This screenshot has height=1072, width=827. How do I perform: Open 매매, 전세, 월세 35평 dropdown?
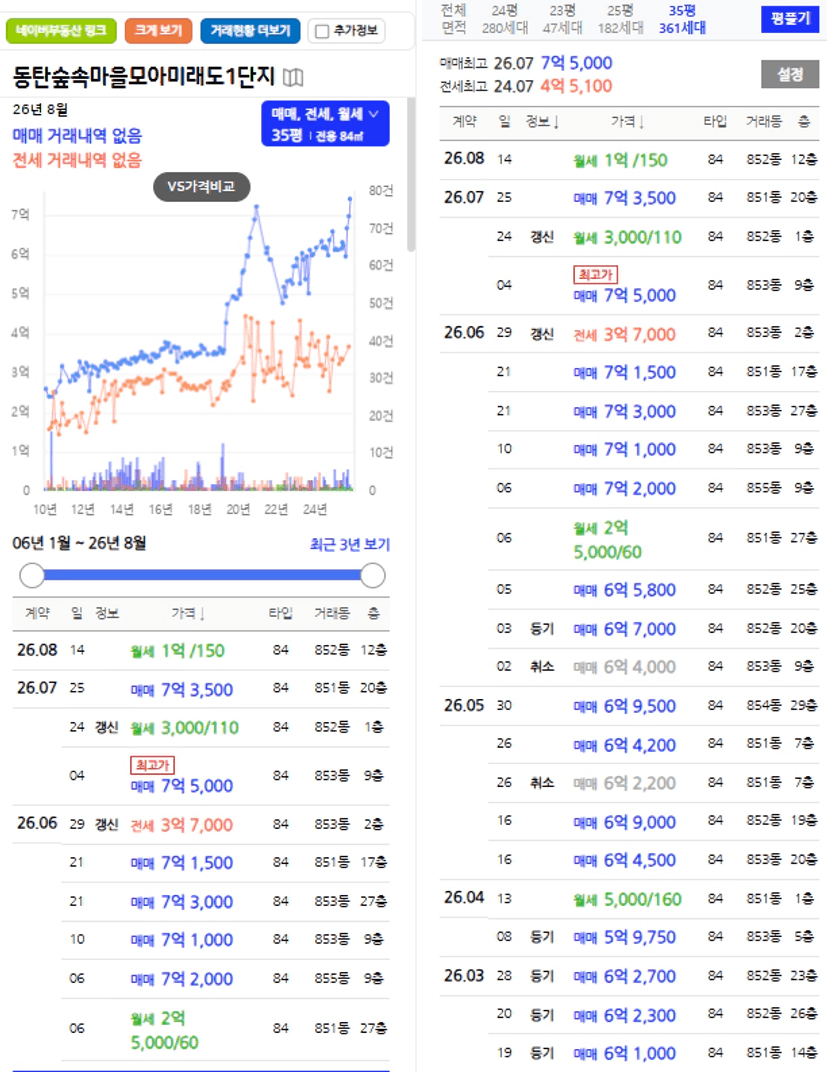tap(325, 124)
